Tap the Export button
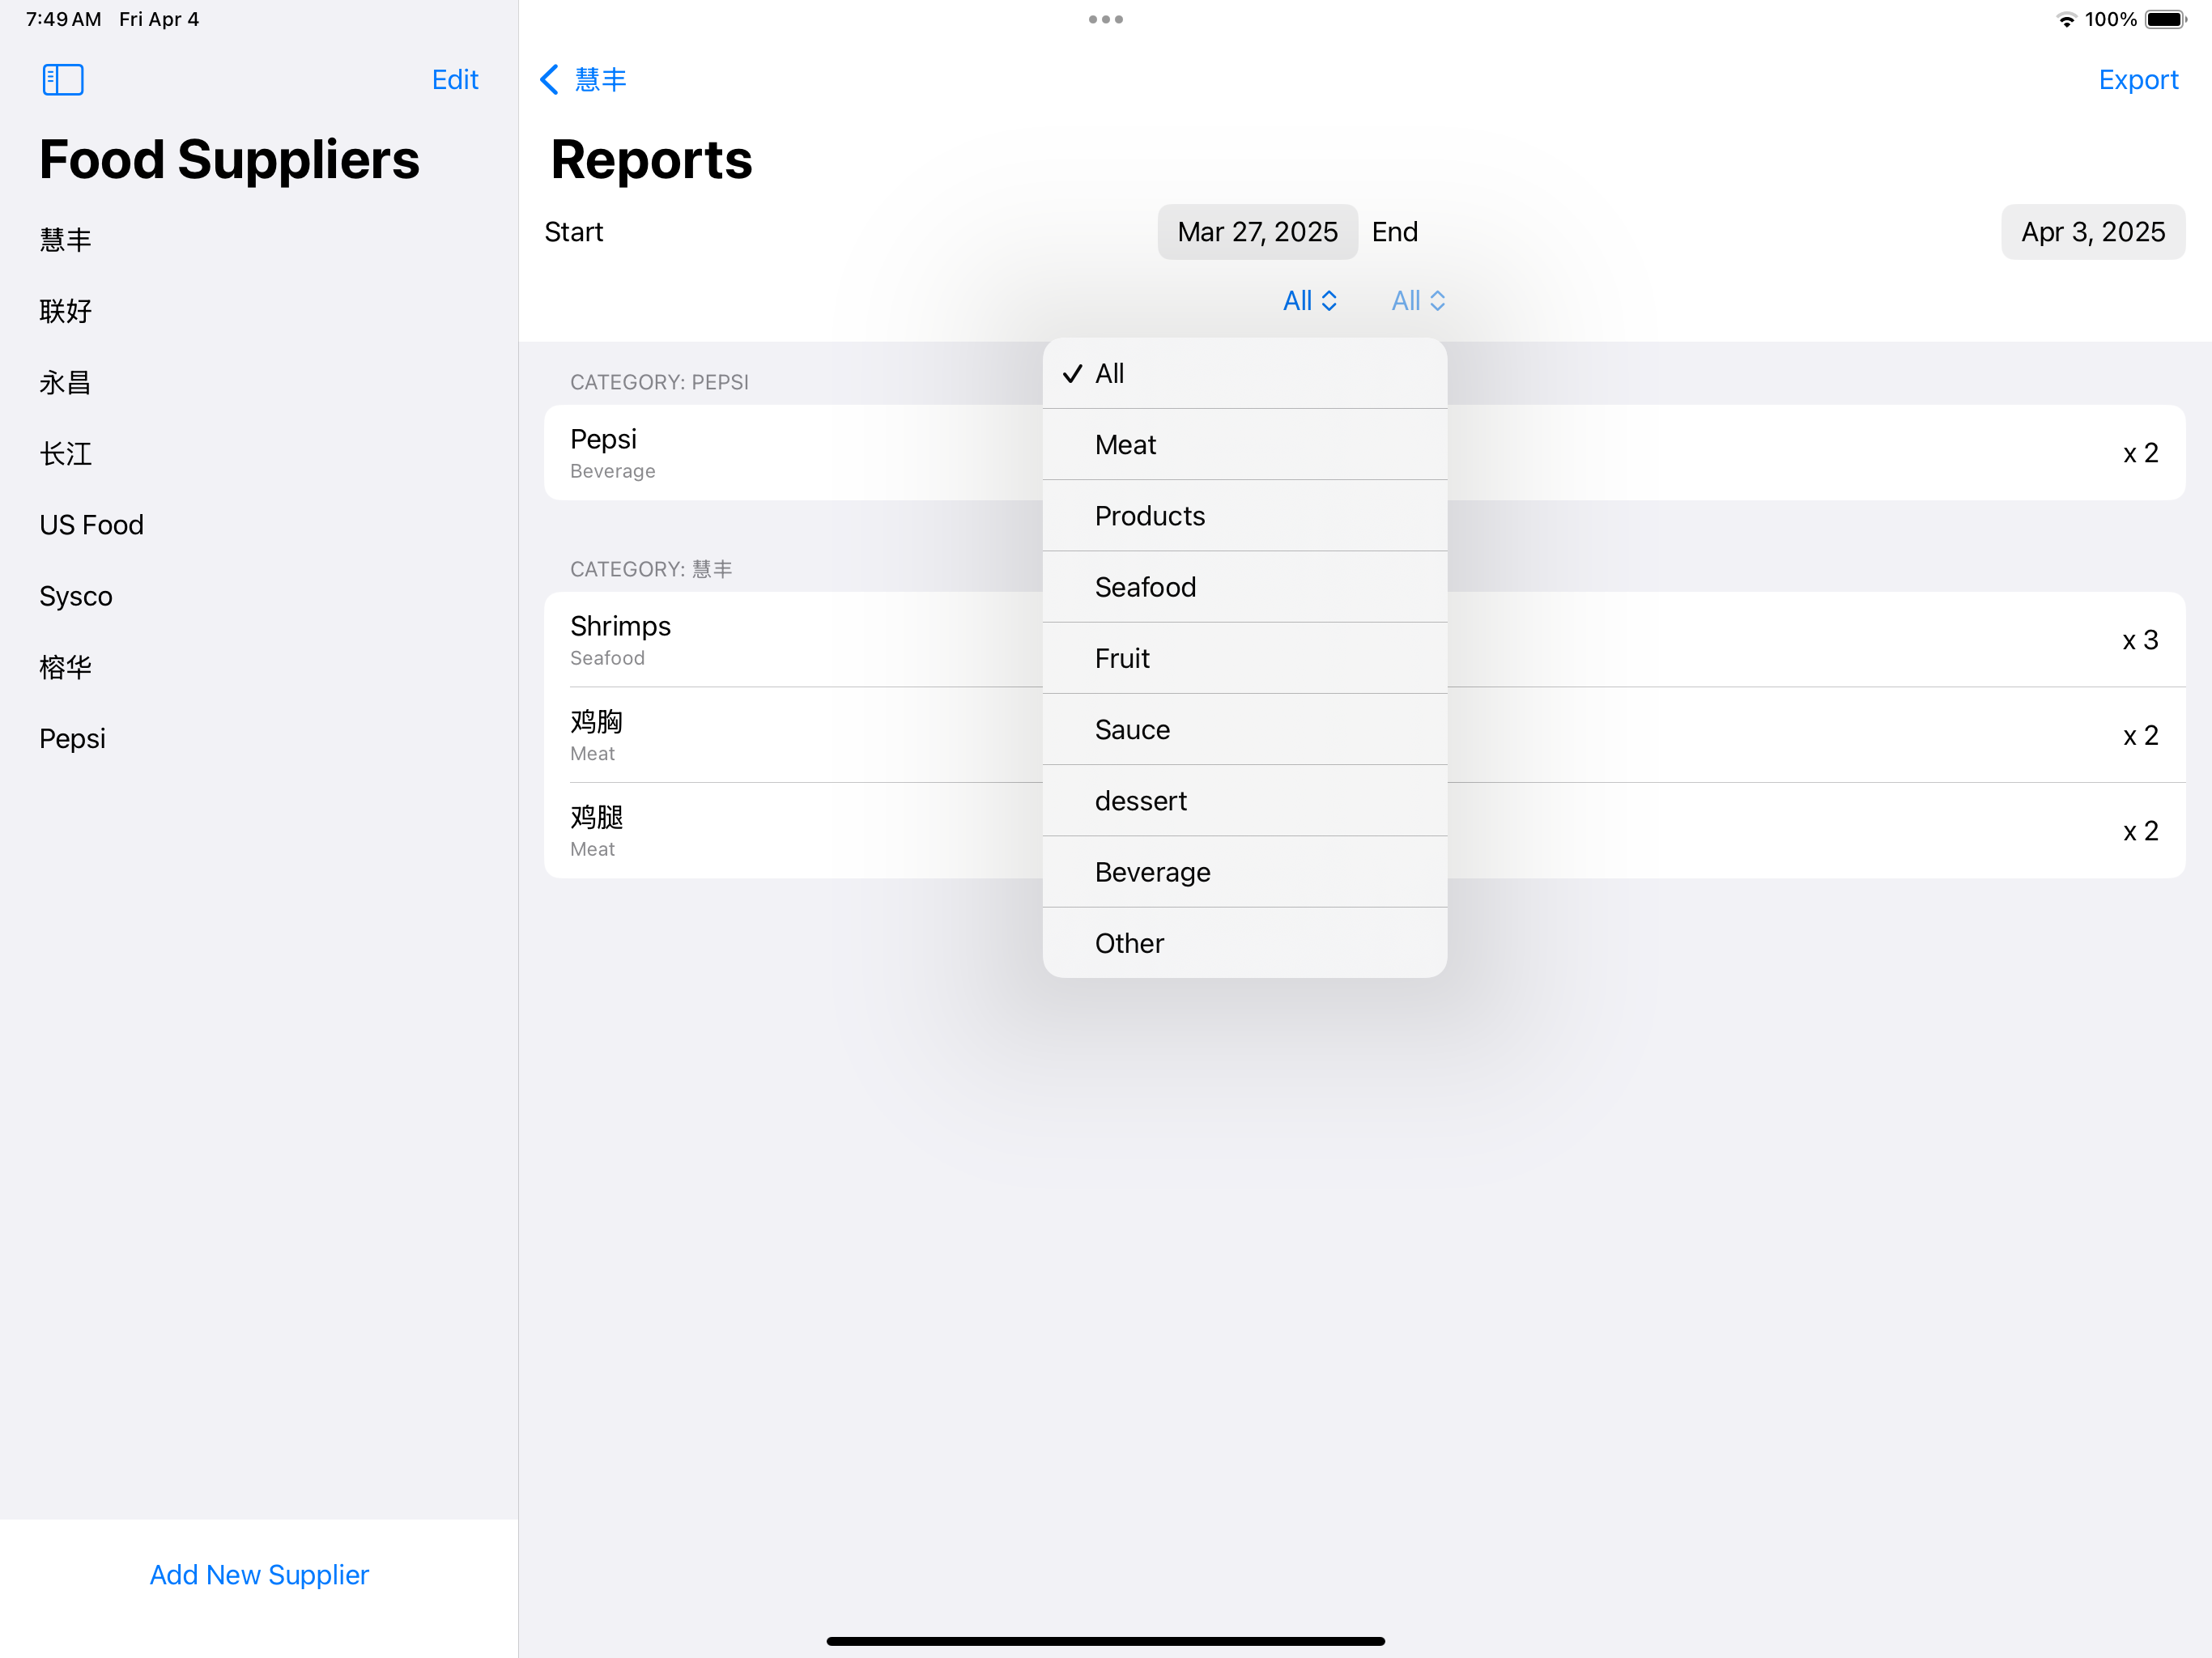The image size is (2212, 1658). 2138,80
